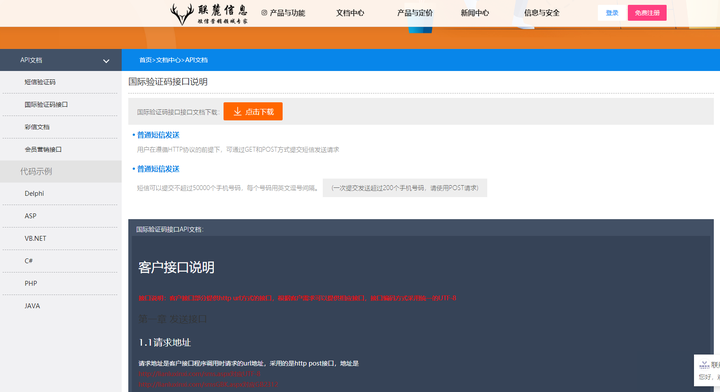Click the 登录 login button

pos(612,13)
